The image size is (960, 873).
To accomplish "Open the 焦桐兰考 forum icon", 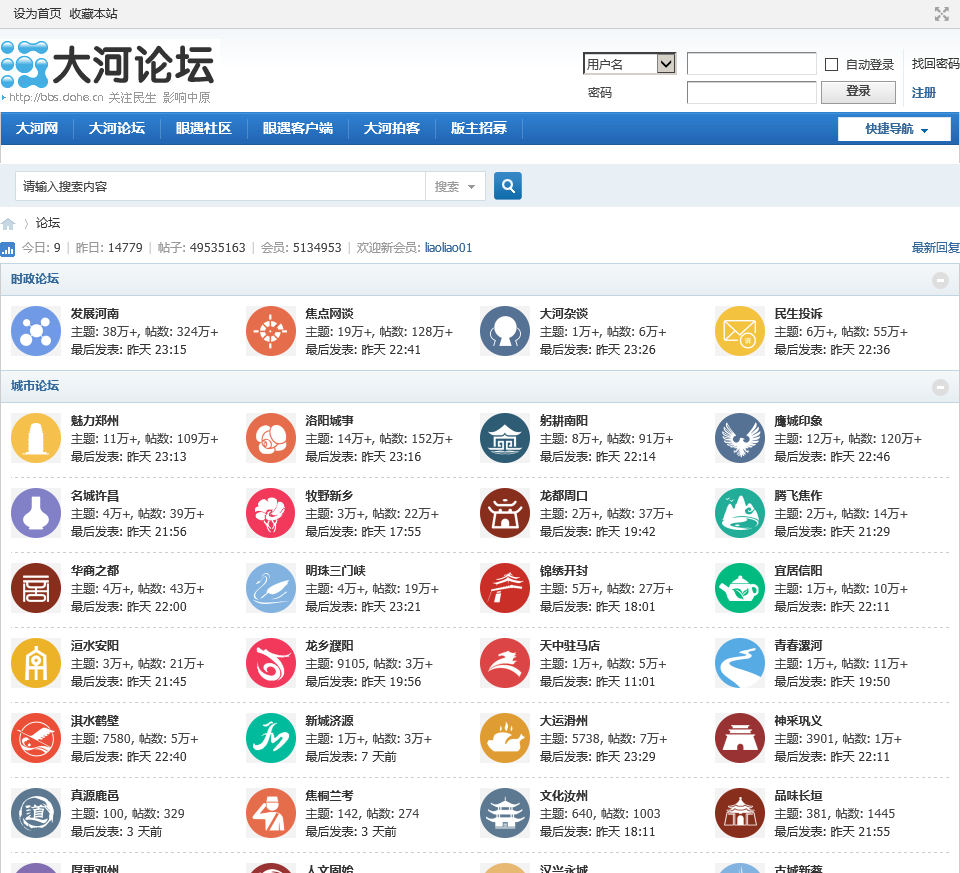I will [271, 813].
